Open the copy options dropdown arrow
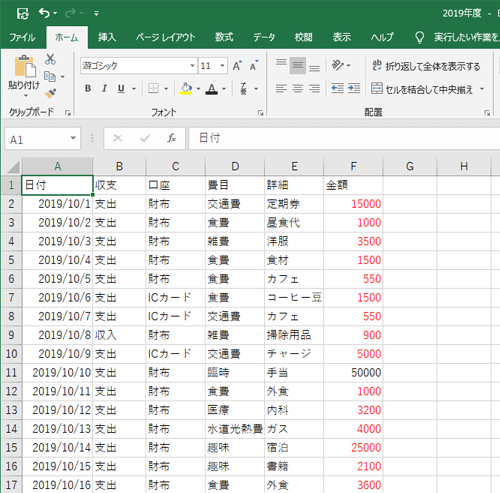Screen dimensions: 500x493 tap(63, 77)
